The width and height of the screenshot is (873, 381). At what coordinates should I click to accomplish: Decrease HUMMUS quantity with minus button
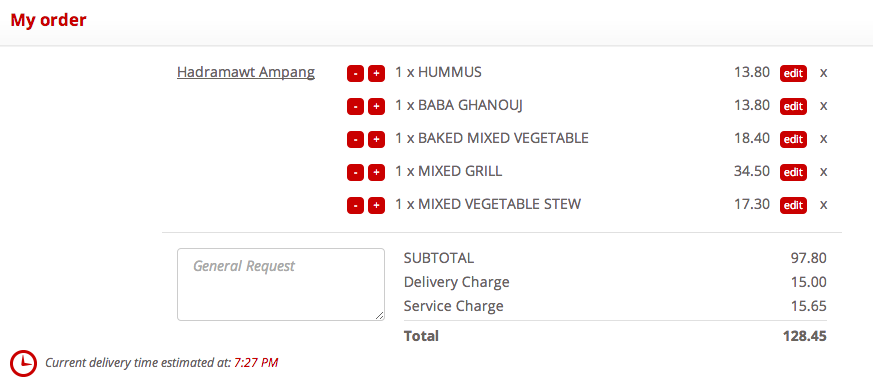click(x=355, y=73)
